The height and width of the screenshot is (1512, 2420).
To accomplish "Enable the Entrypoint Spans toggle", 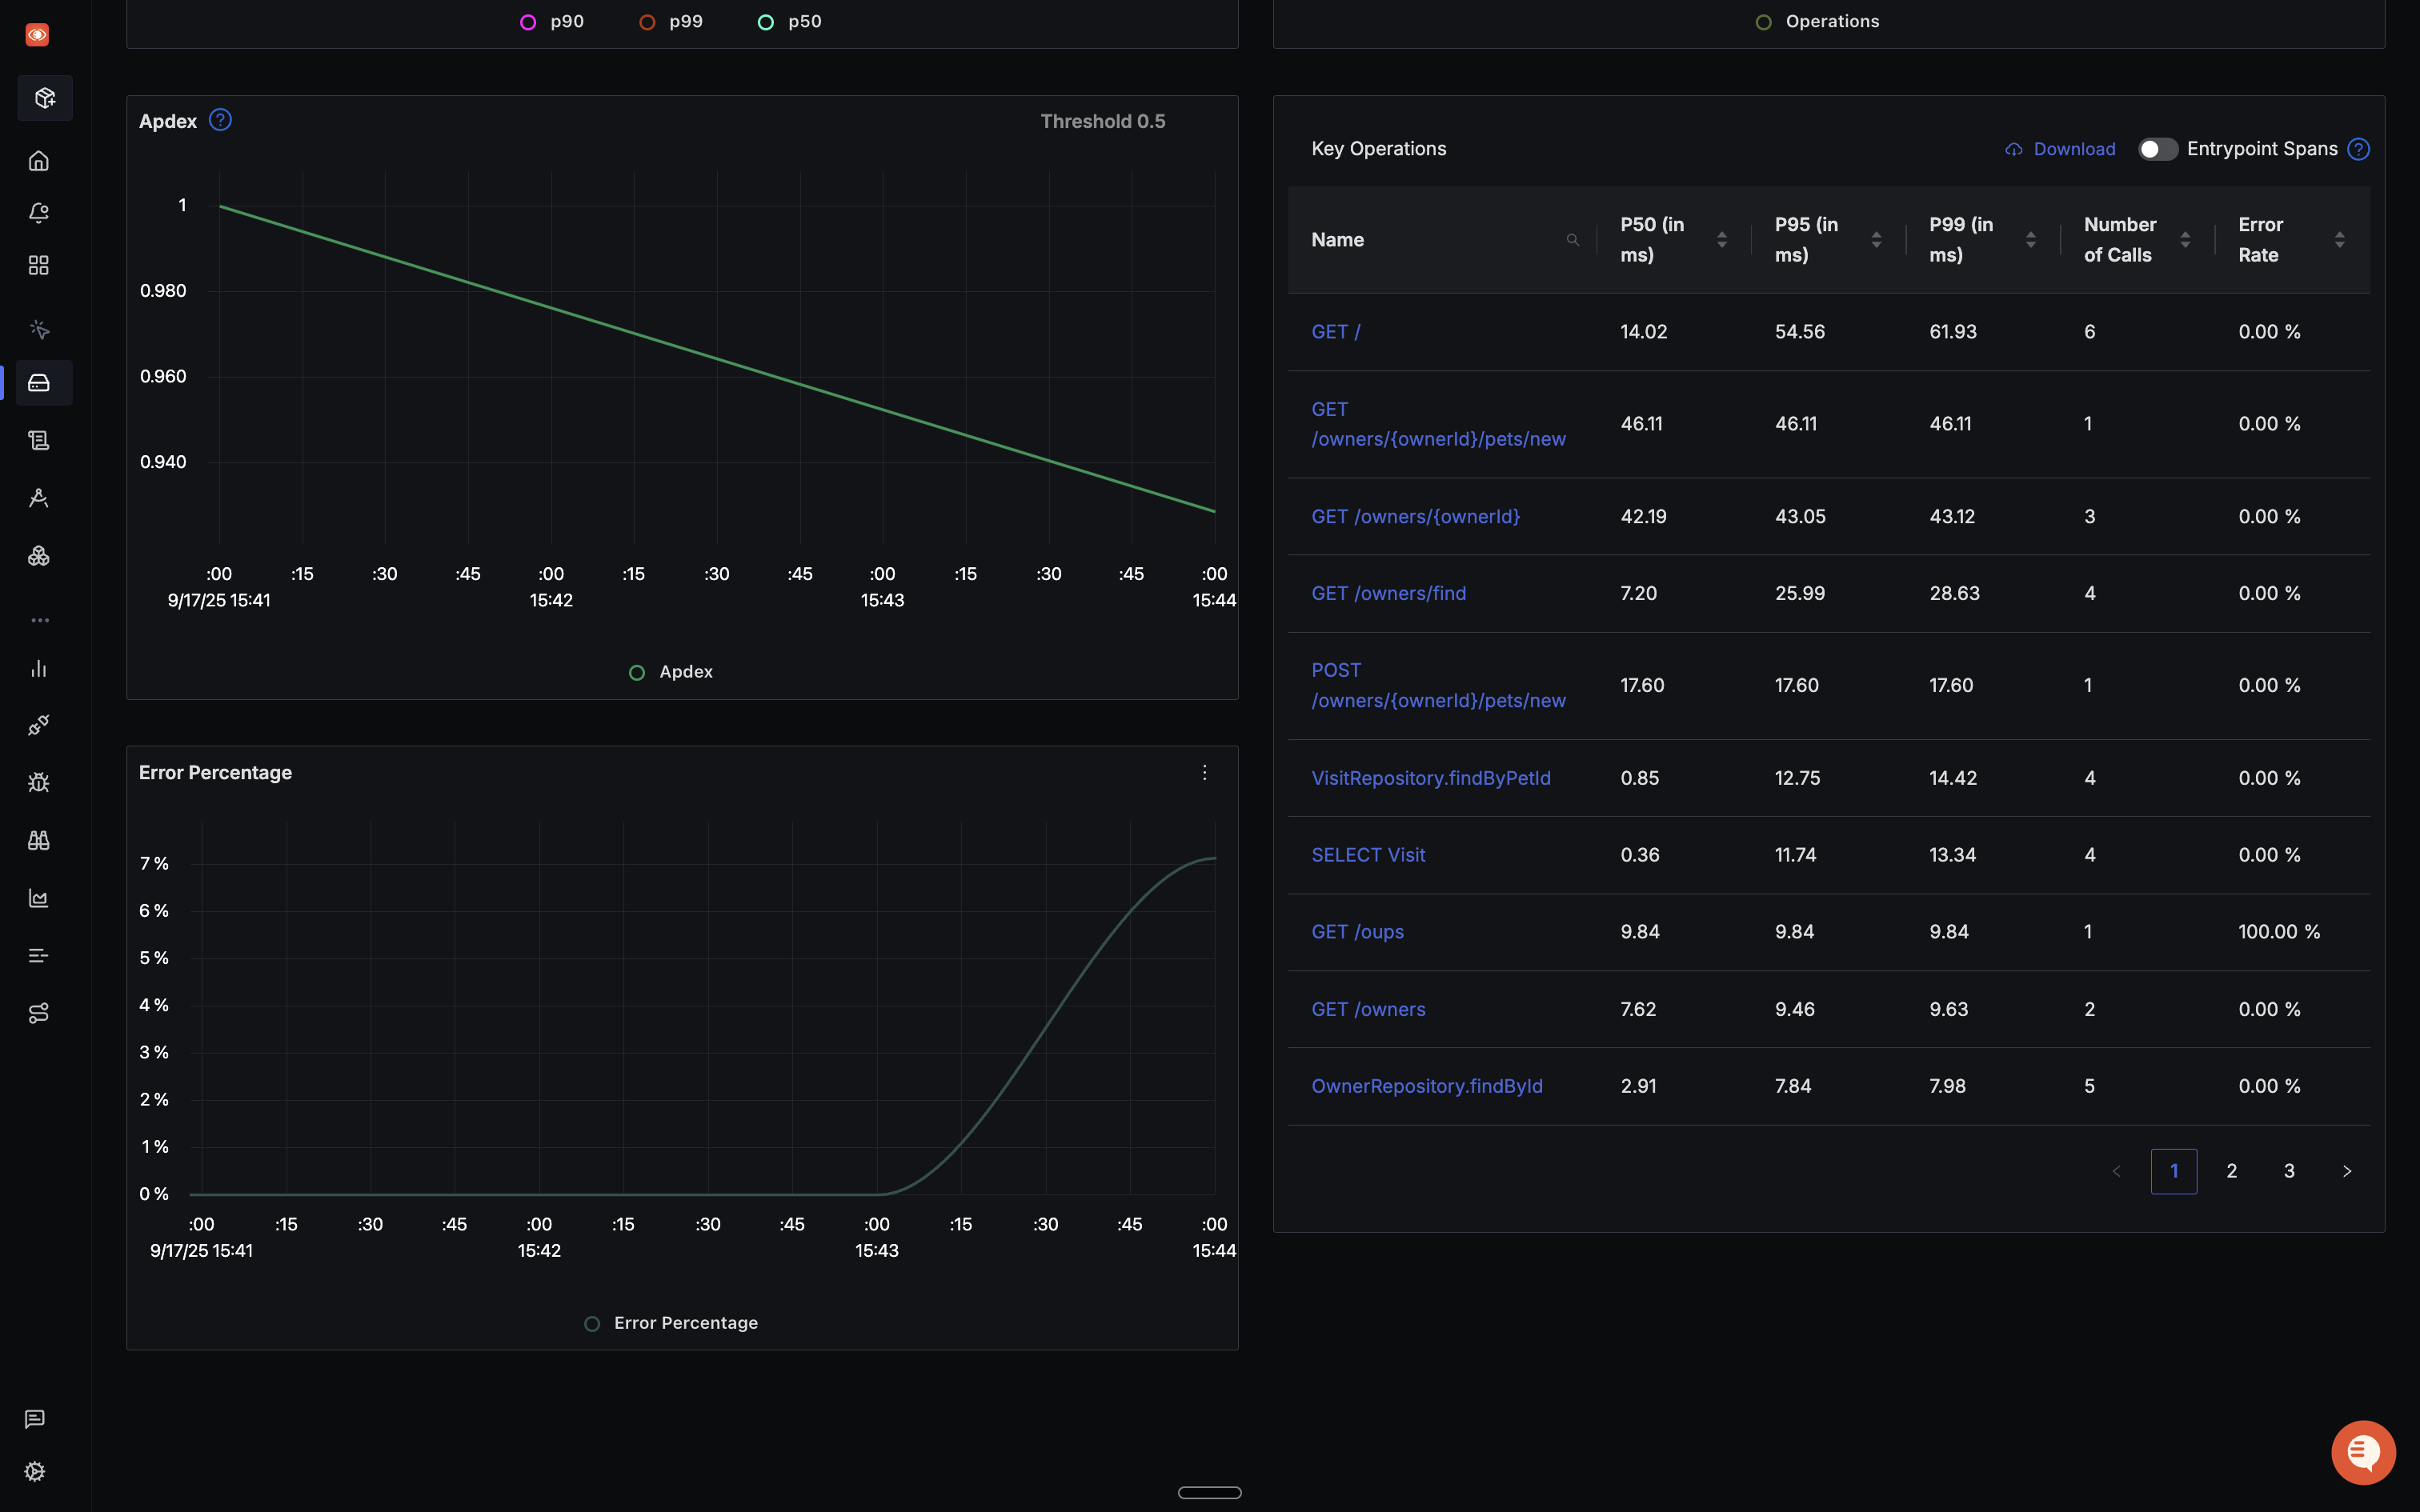I will [2157, 149].
